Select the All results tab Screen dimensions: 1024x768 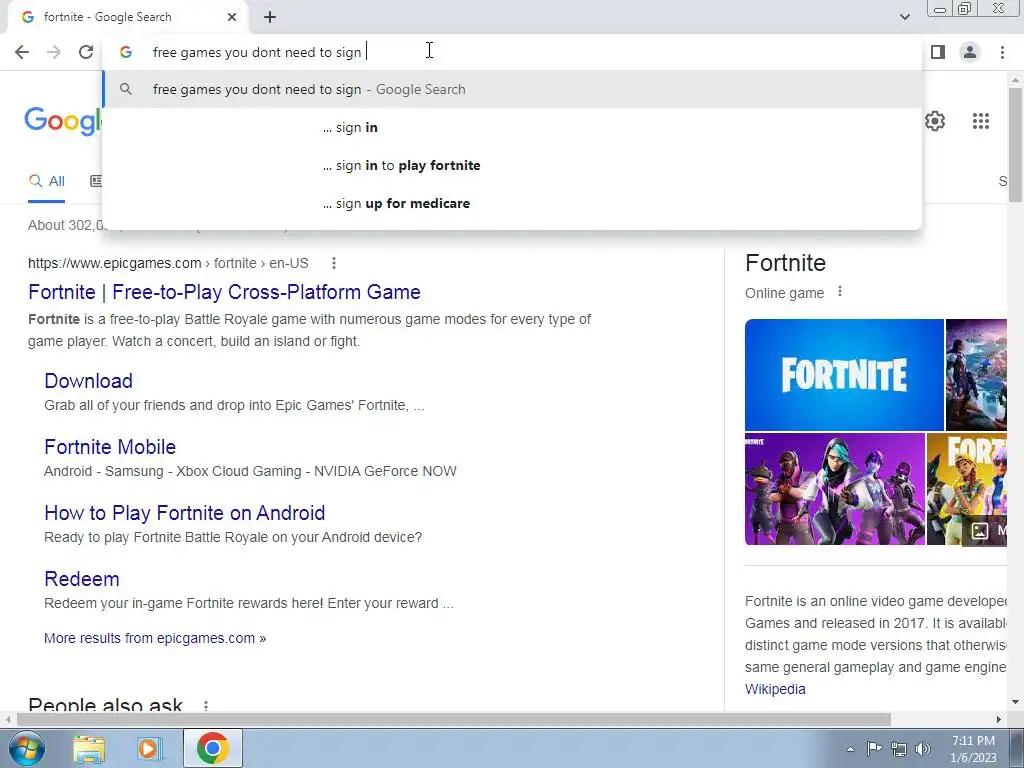(x=46, y=182)
